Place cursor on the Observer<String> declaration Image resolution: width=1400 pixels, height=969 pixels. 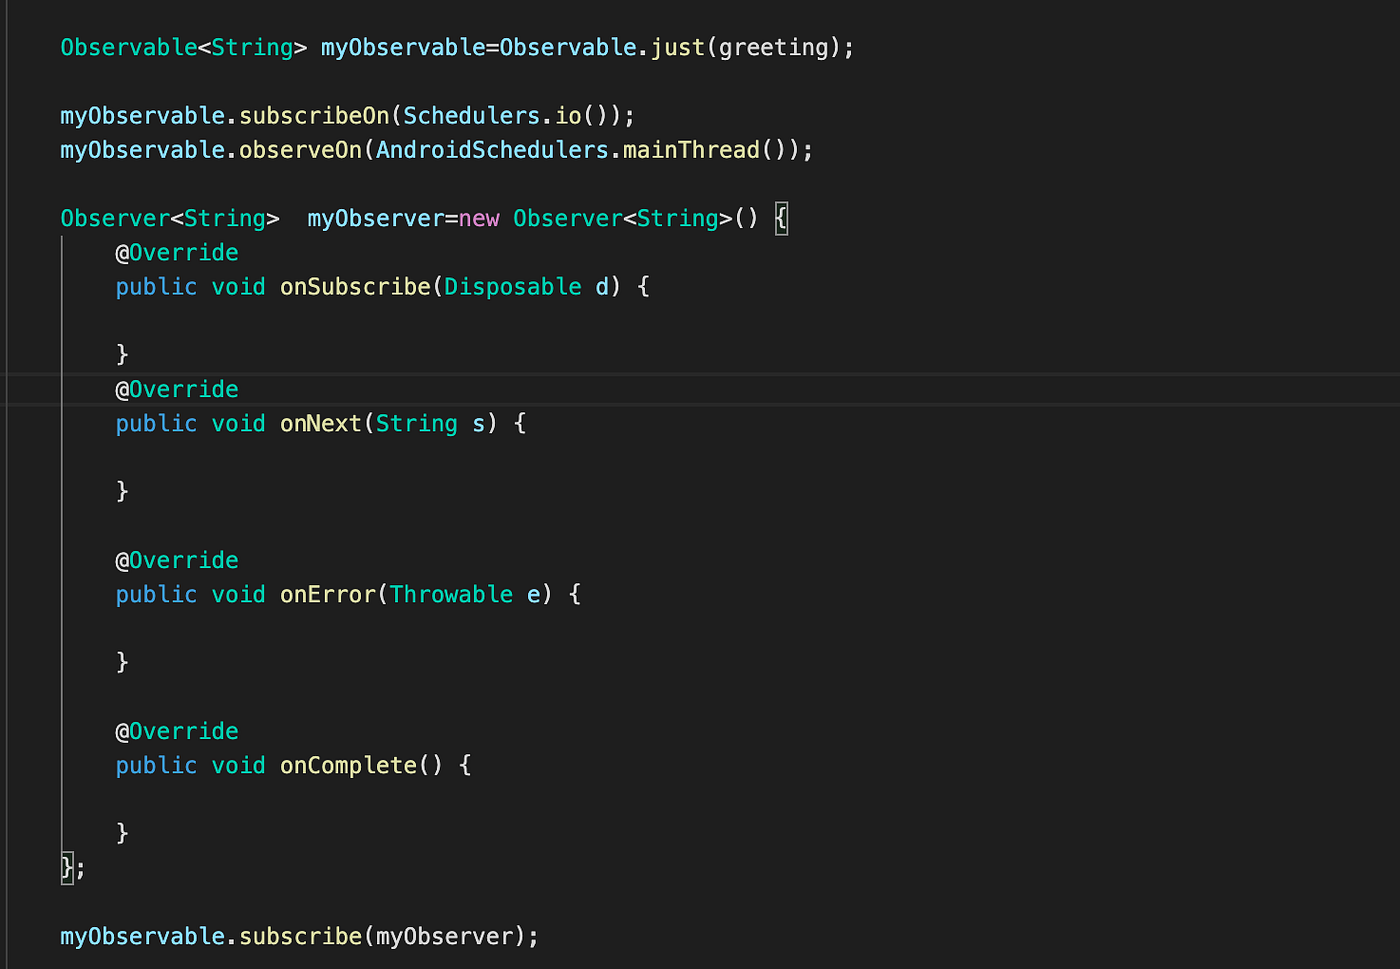pyautogui.click(x=168, y=218)
